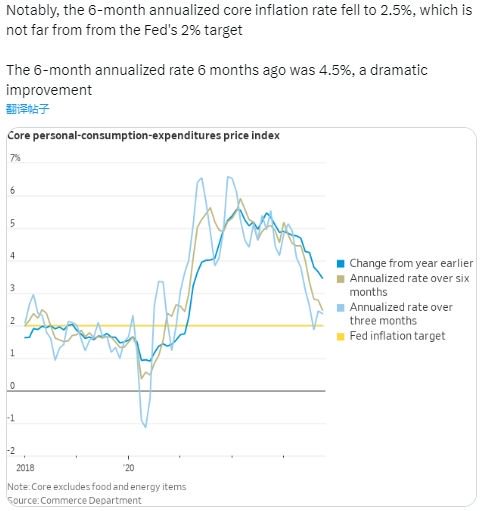Click the 'Source: Commerce Department' text
Viewport: 486px width, 511px height.
click(74, 500)
